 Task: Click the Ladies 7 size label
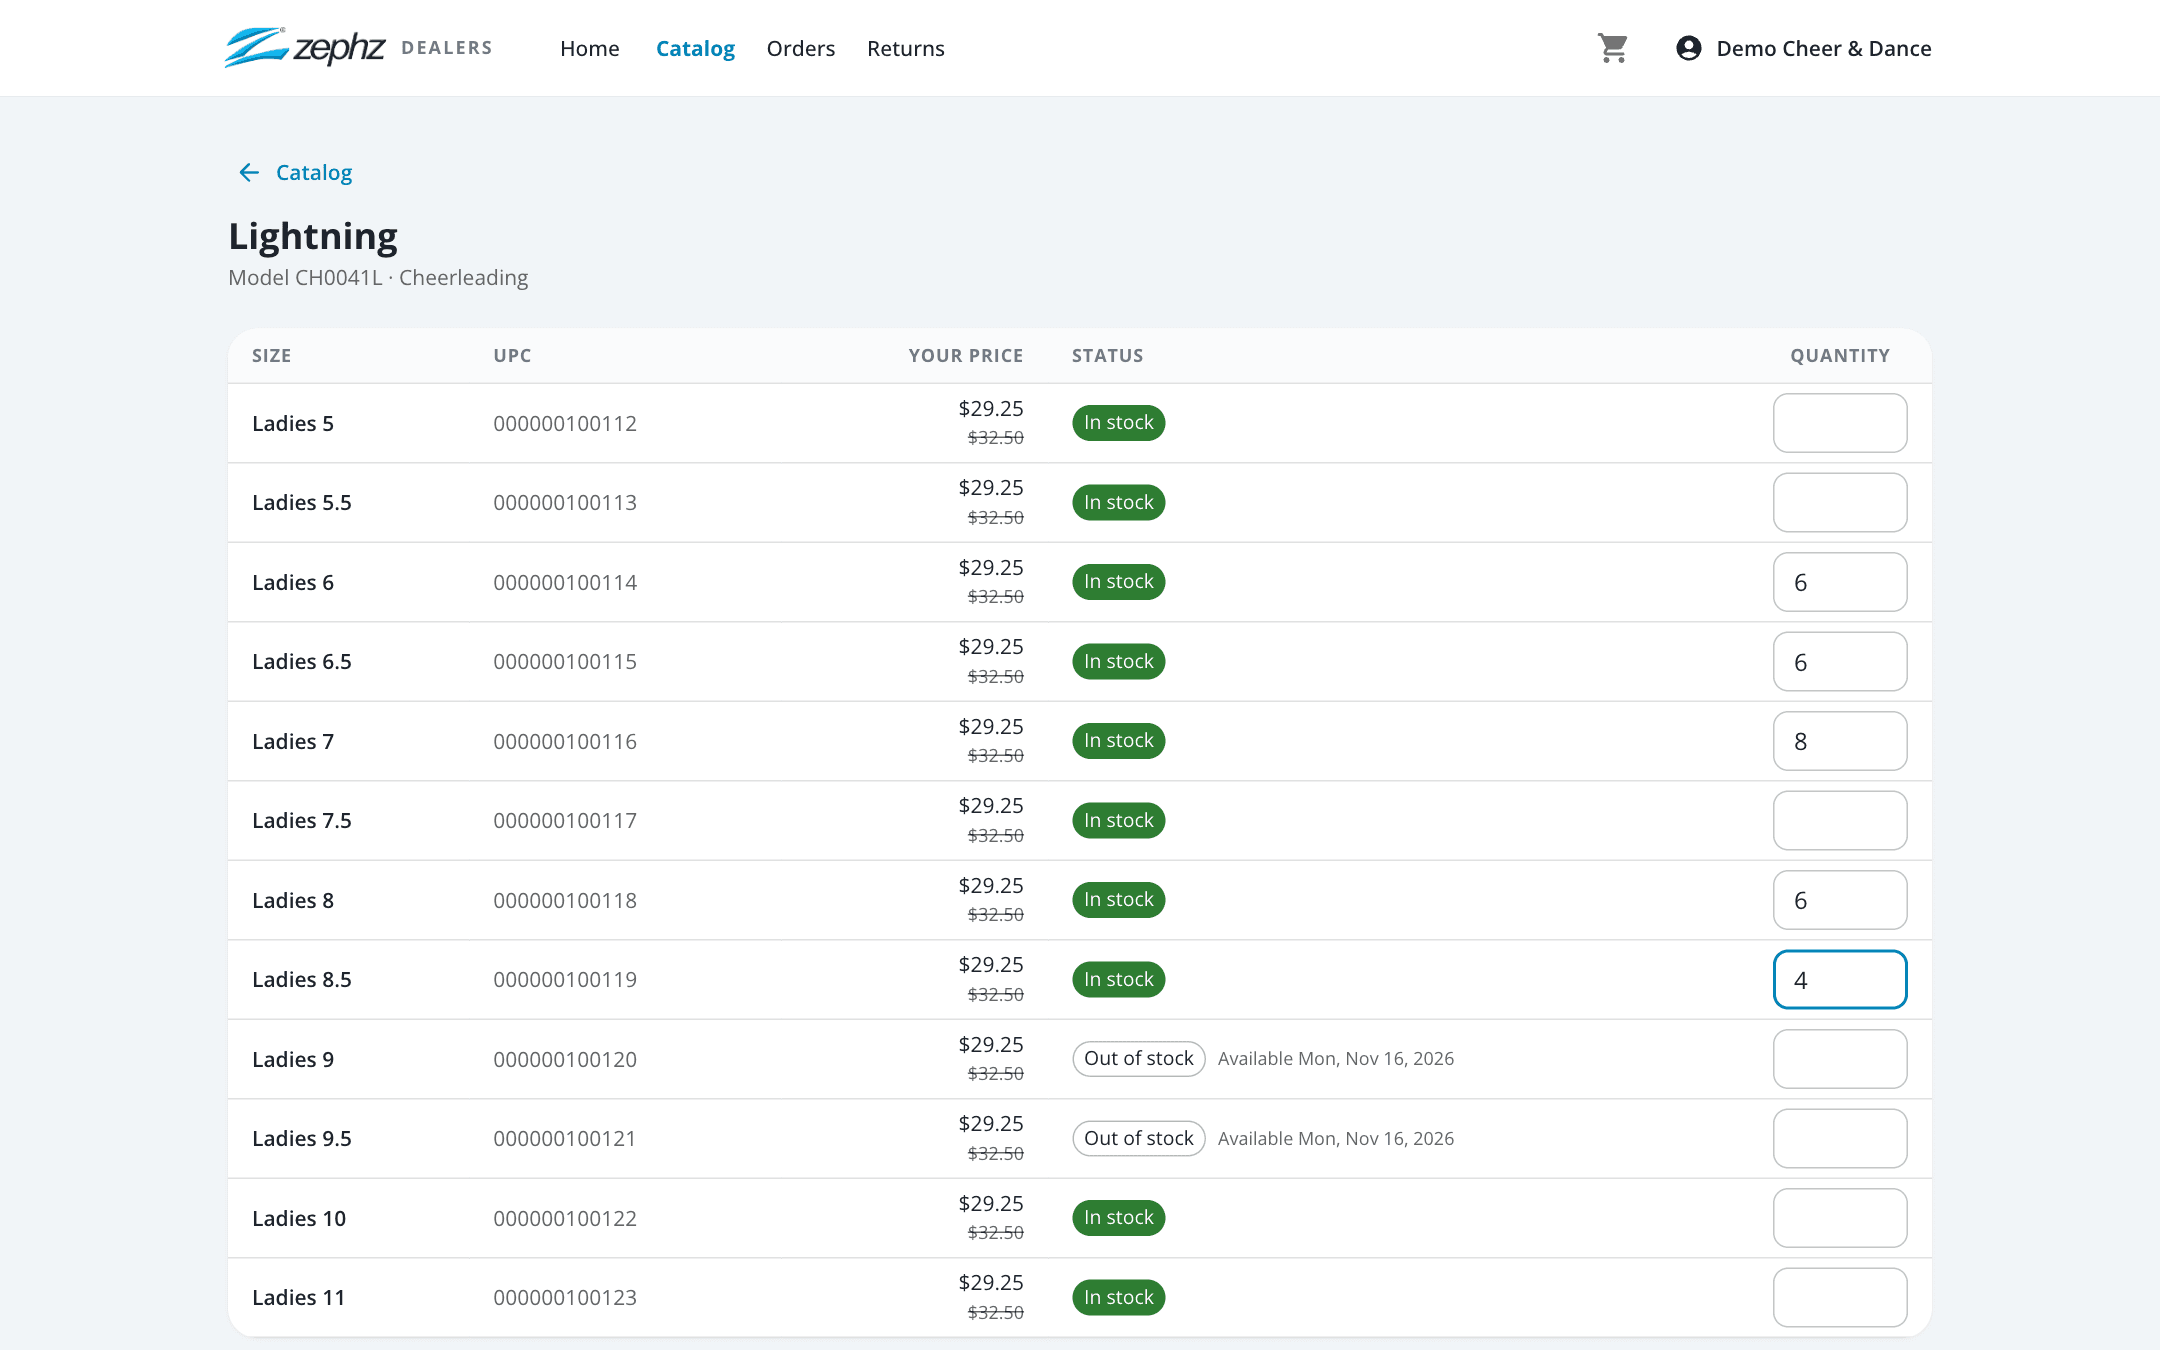[293, 741]
